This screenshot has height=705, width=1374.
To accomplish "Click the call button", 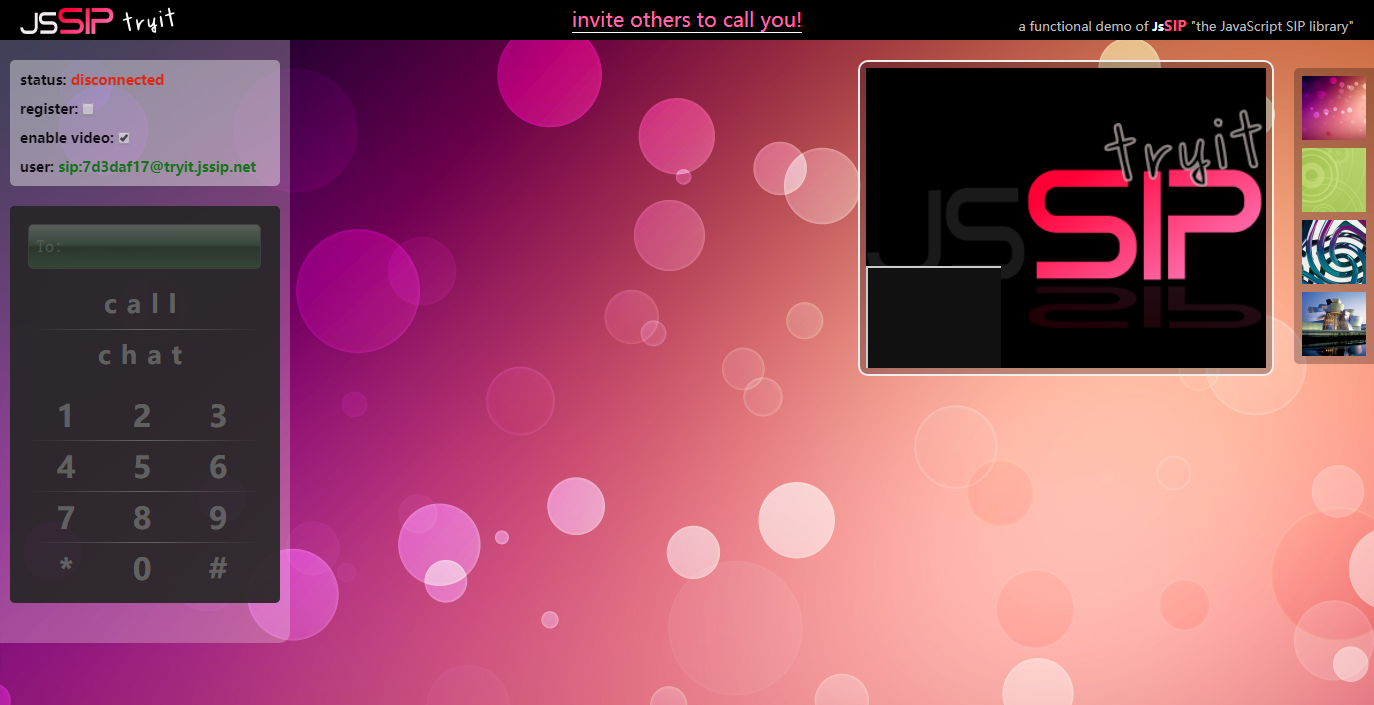I will pos(142,304).
